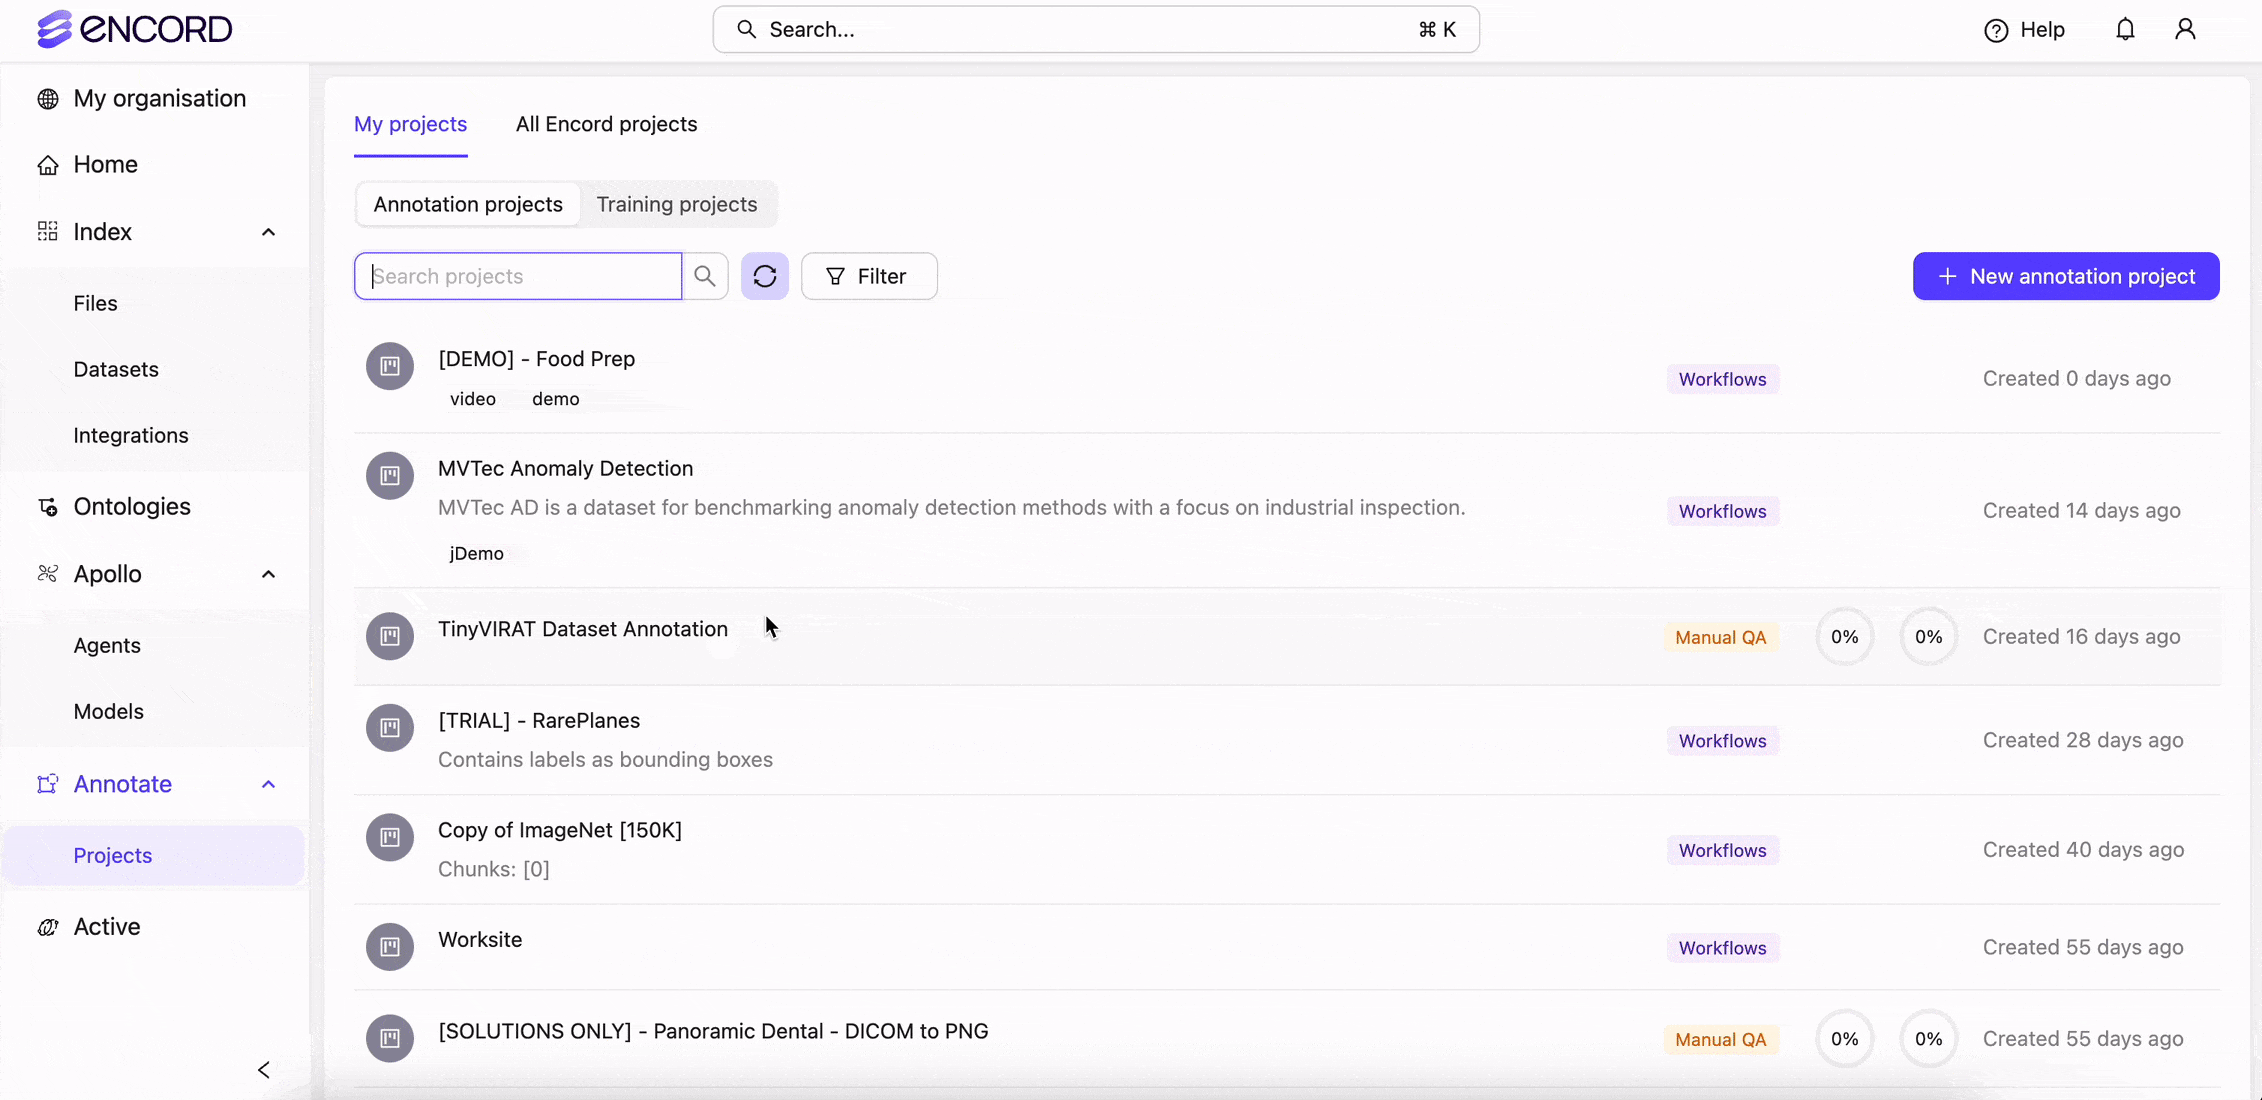
Task: Focus the global Search bar
Action: [1096, 29]
